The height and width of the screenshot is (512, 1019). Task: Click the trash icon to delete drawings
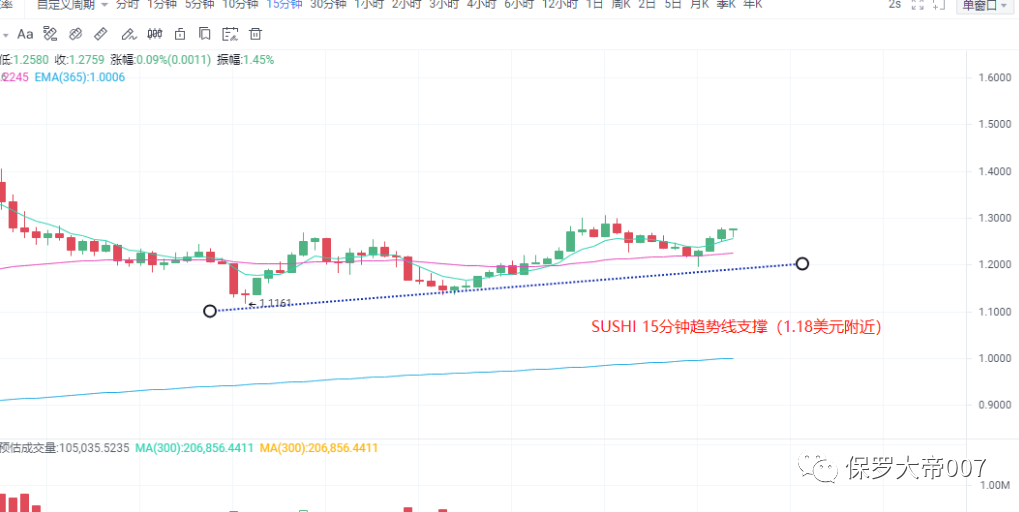coord(256,34)
